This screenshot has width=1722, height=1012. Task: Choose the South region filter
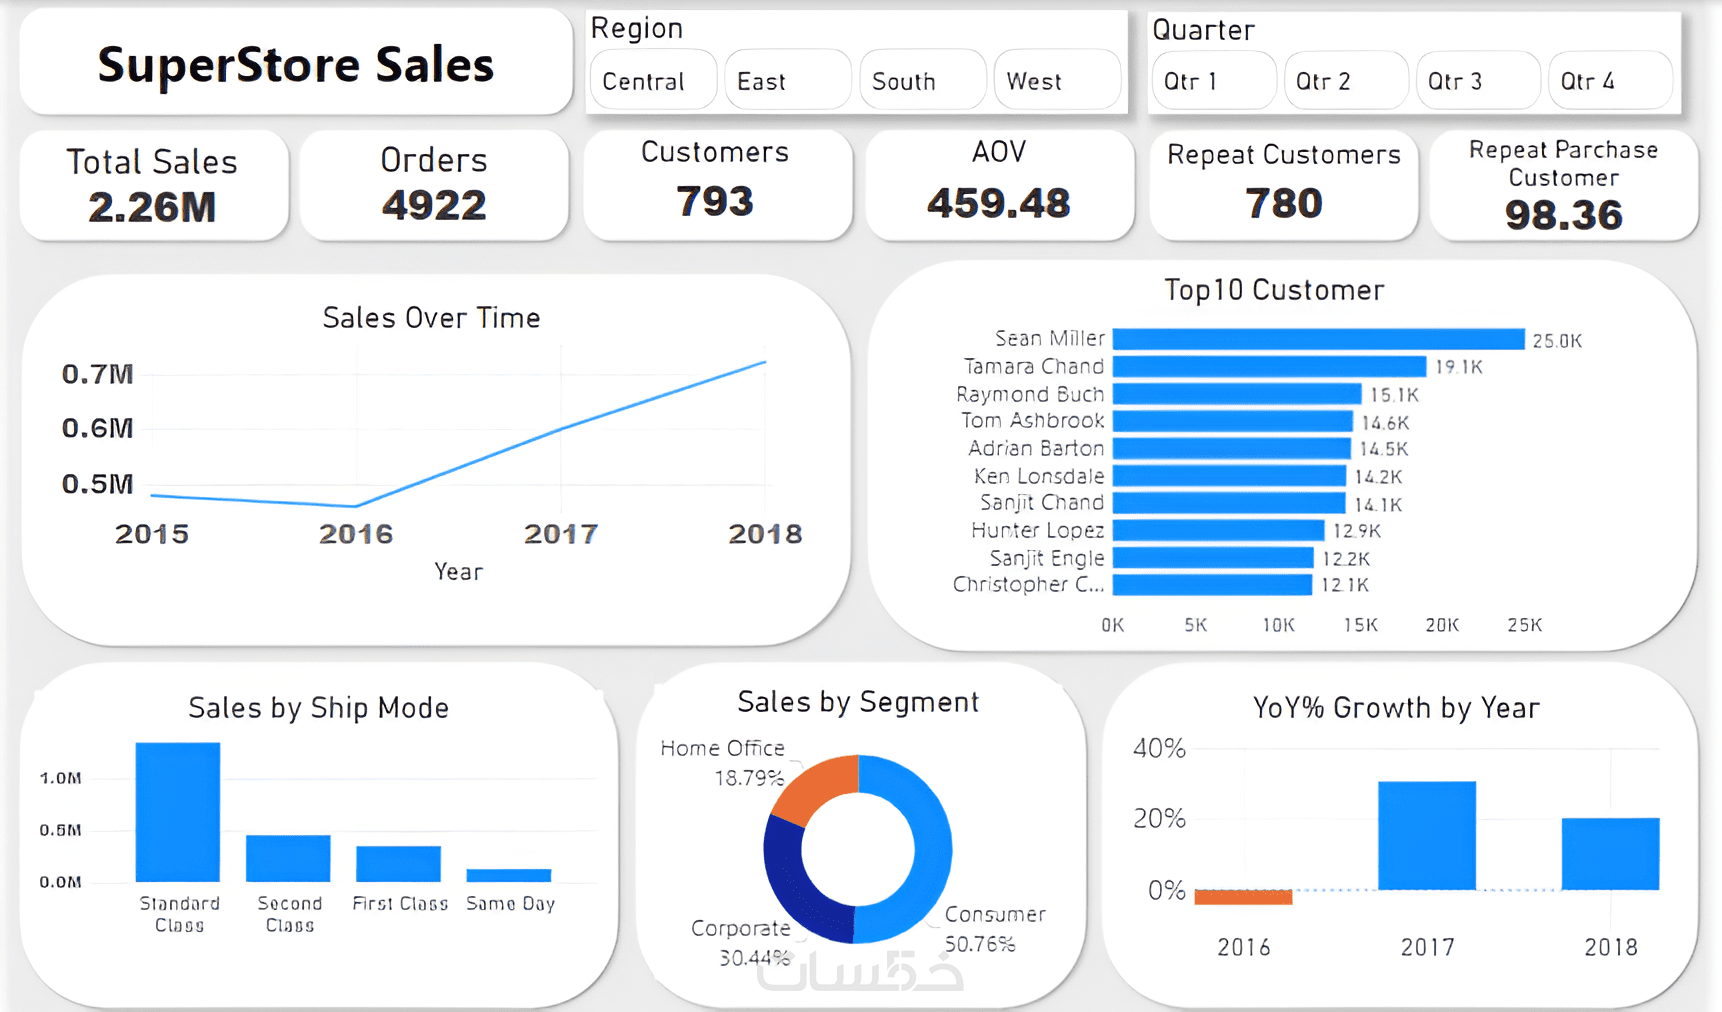(x=923, y=80)
